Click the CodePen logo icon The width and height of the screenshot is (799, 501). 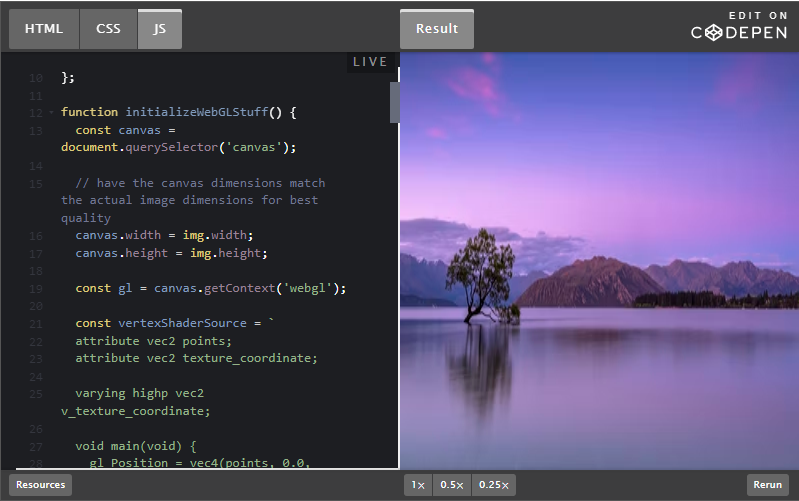(714, 33)
